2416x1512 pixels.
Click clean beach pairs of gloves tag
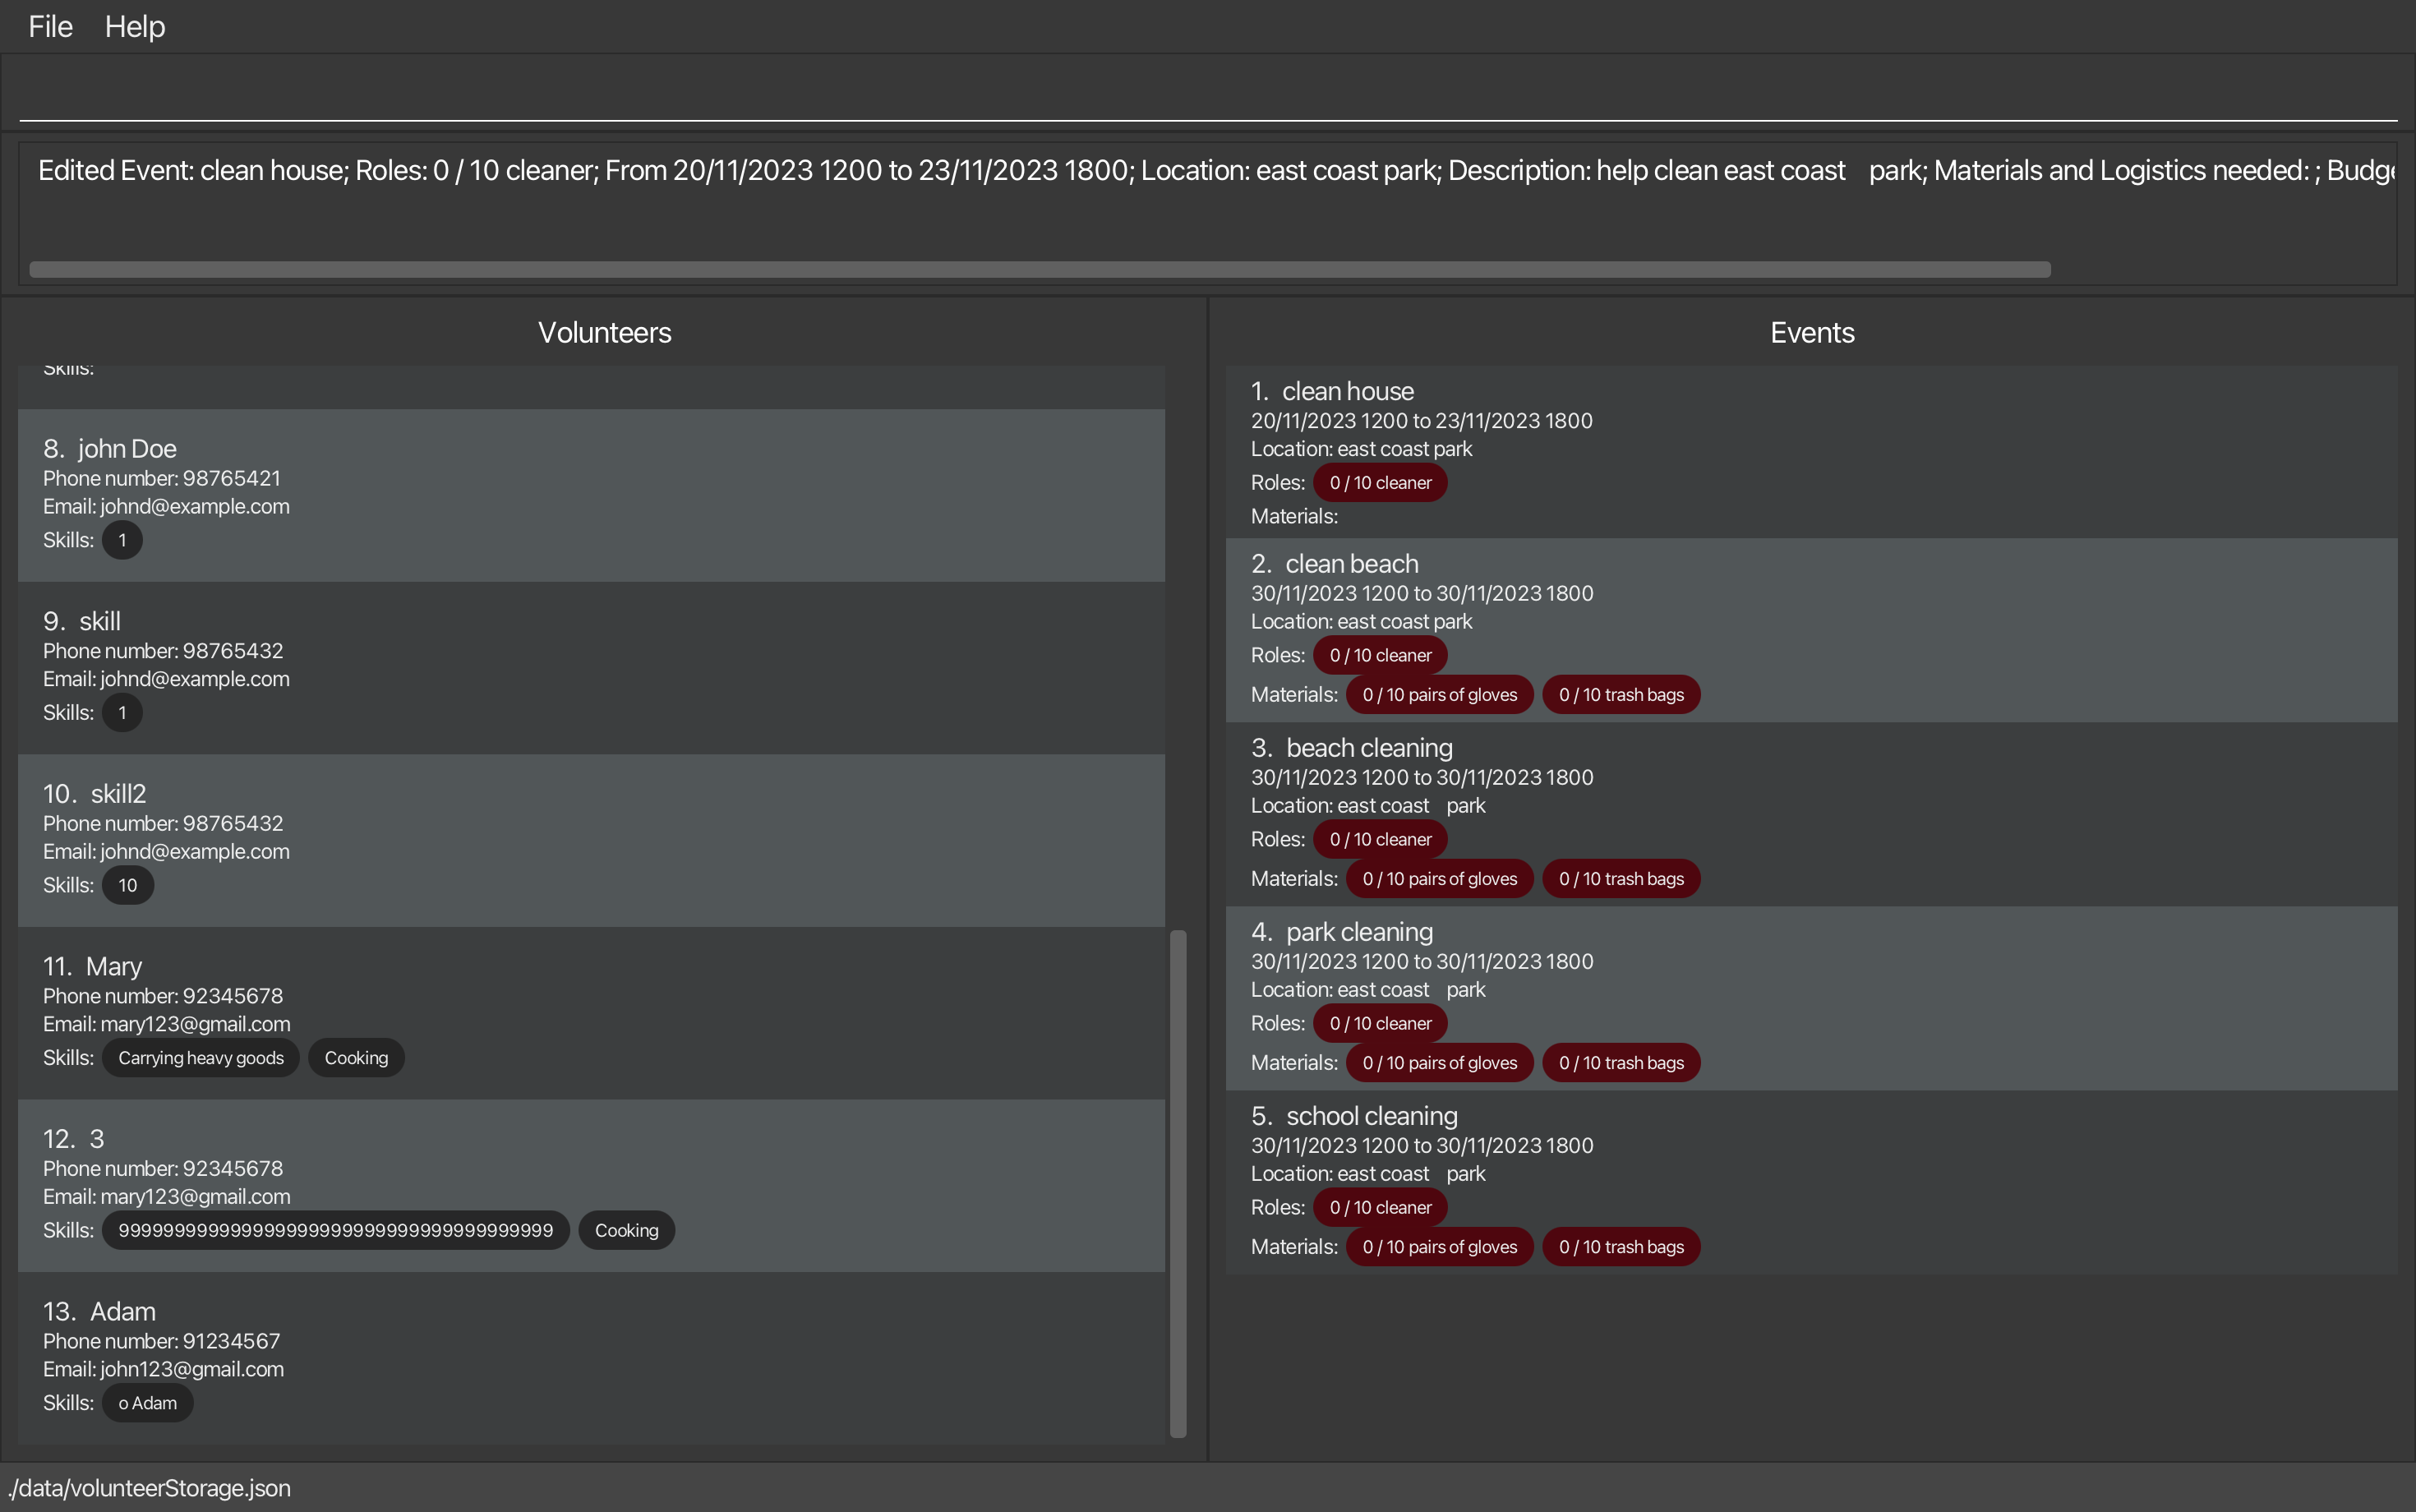[x=1439, y=695]
